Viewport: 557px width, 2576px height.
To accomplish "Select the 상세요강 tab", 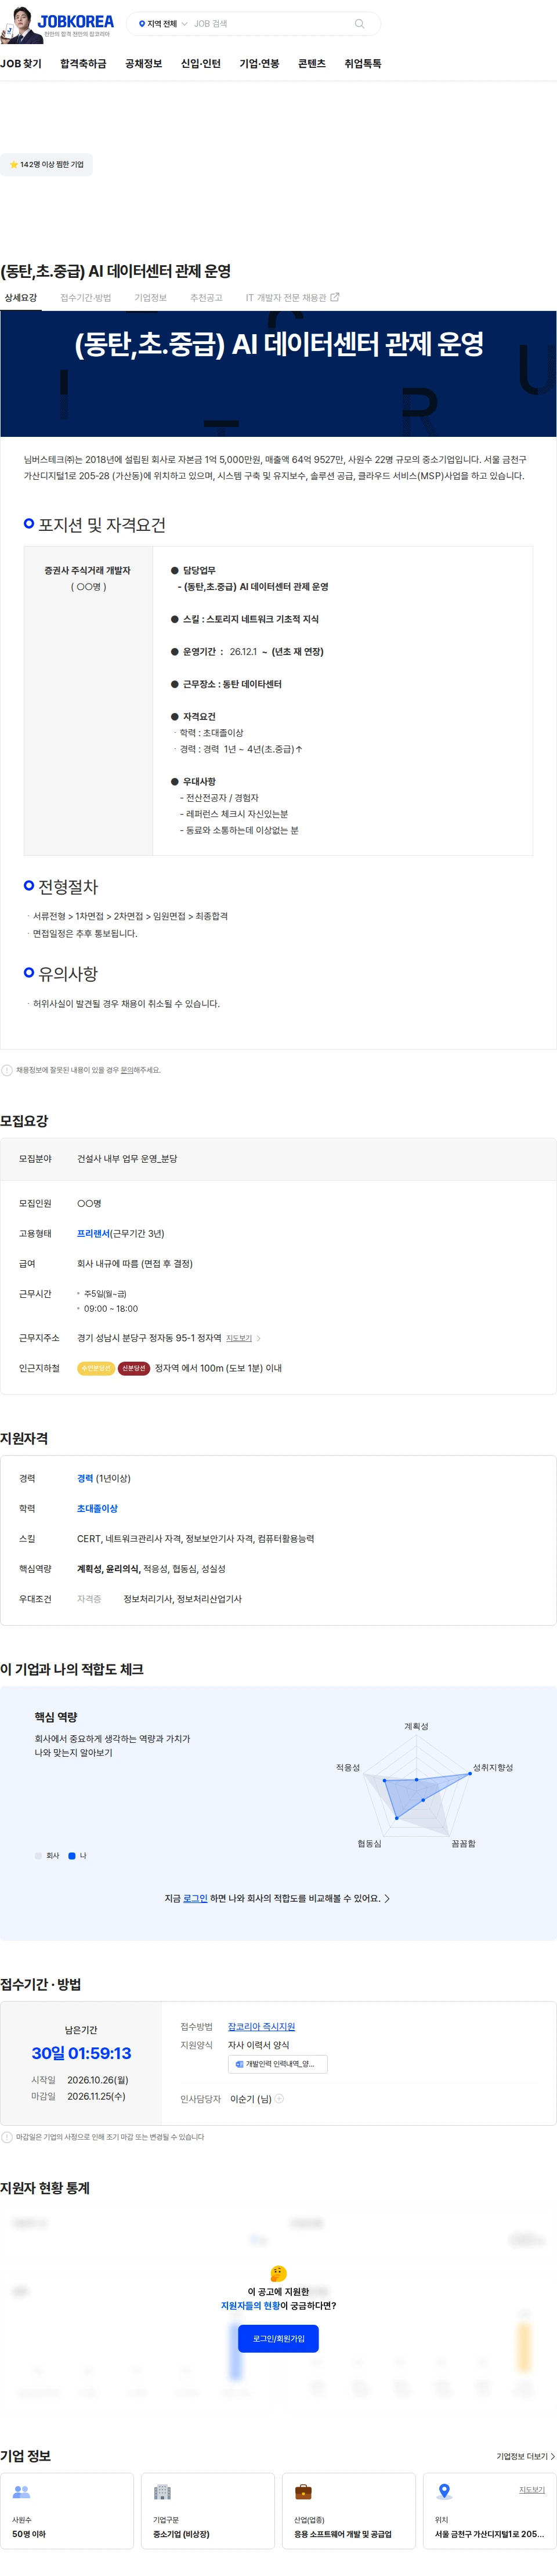I will [x=20, y=298].
